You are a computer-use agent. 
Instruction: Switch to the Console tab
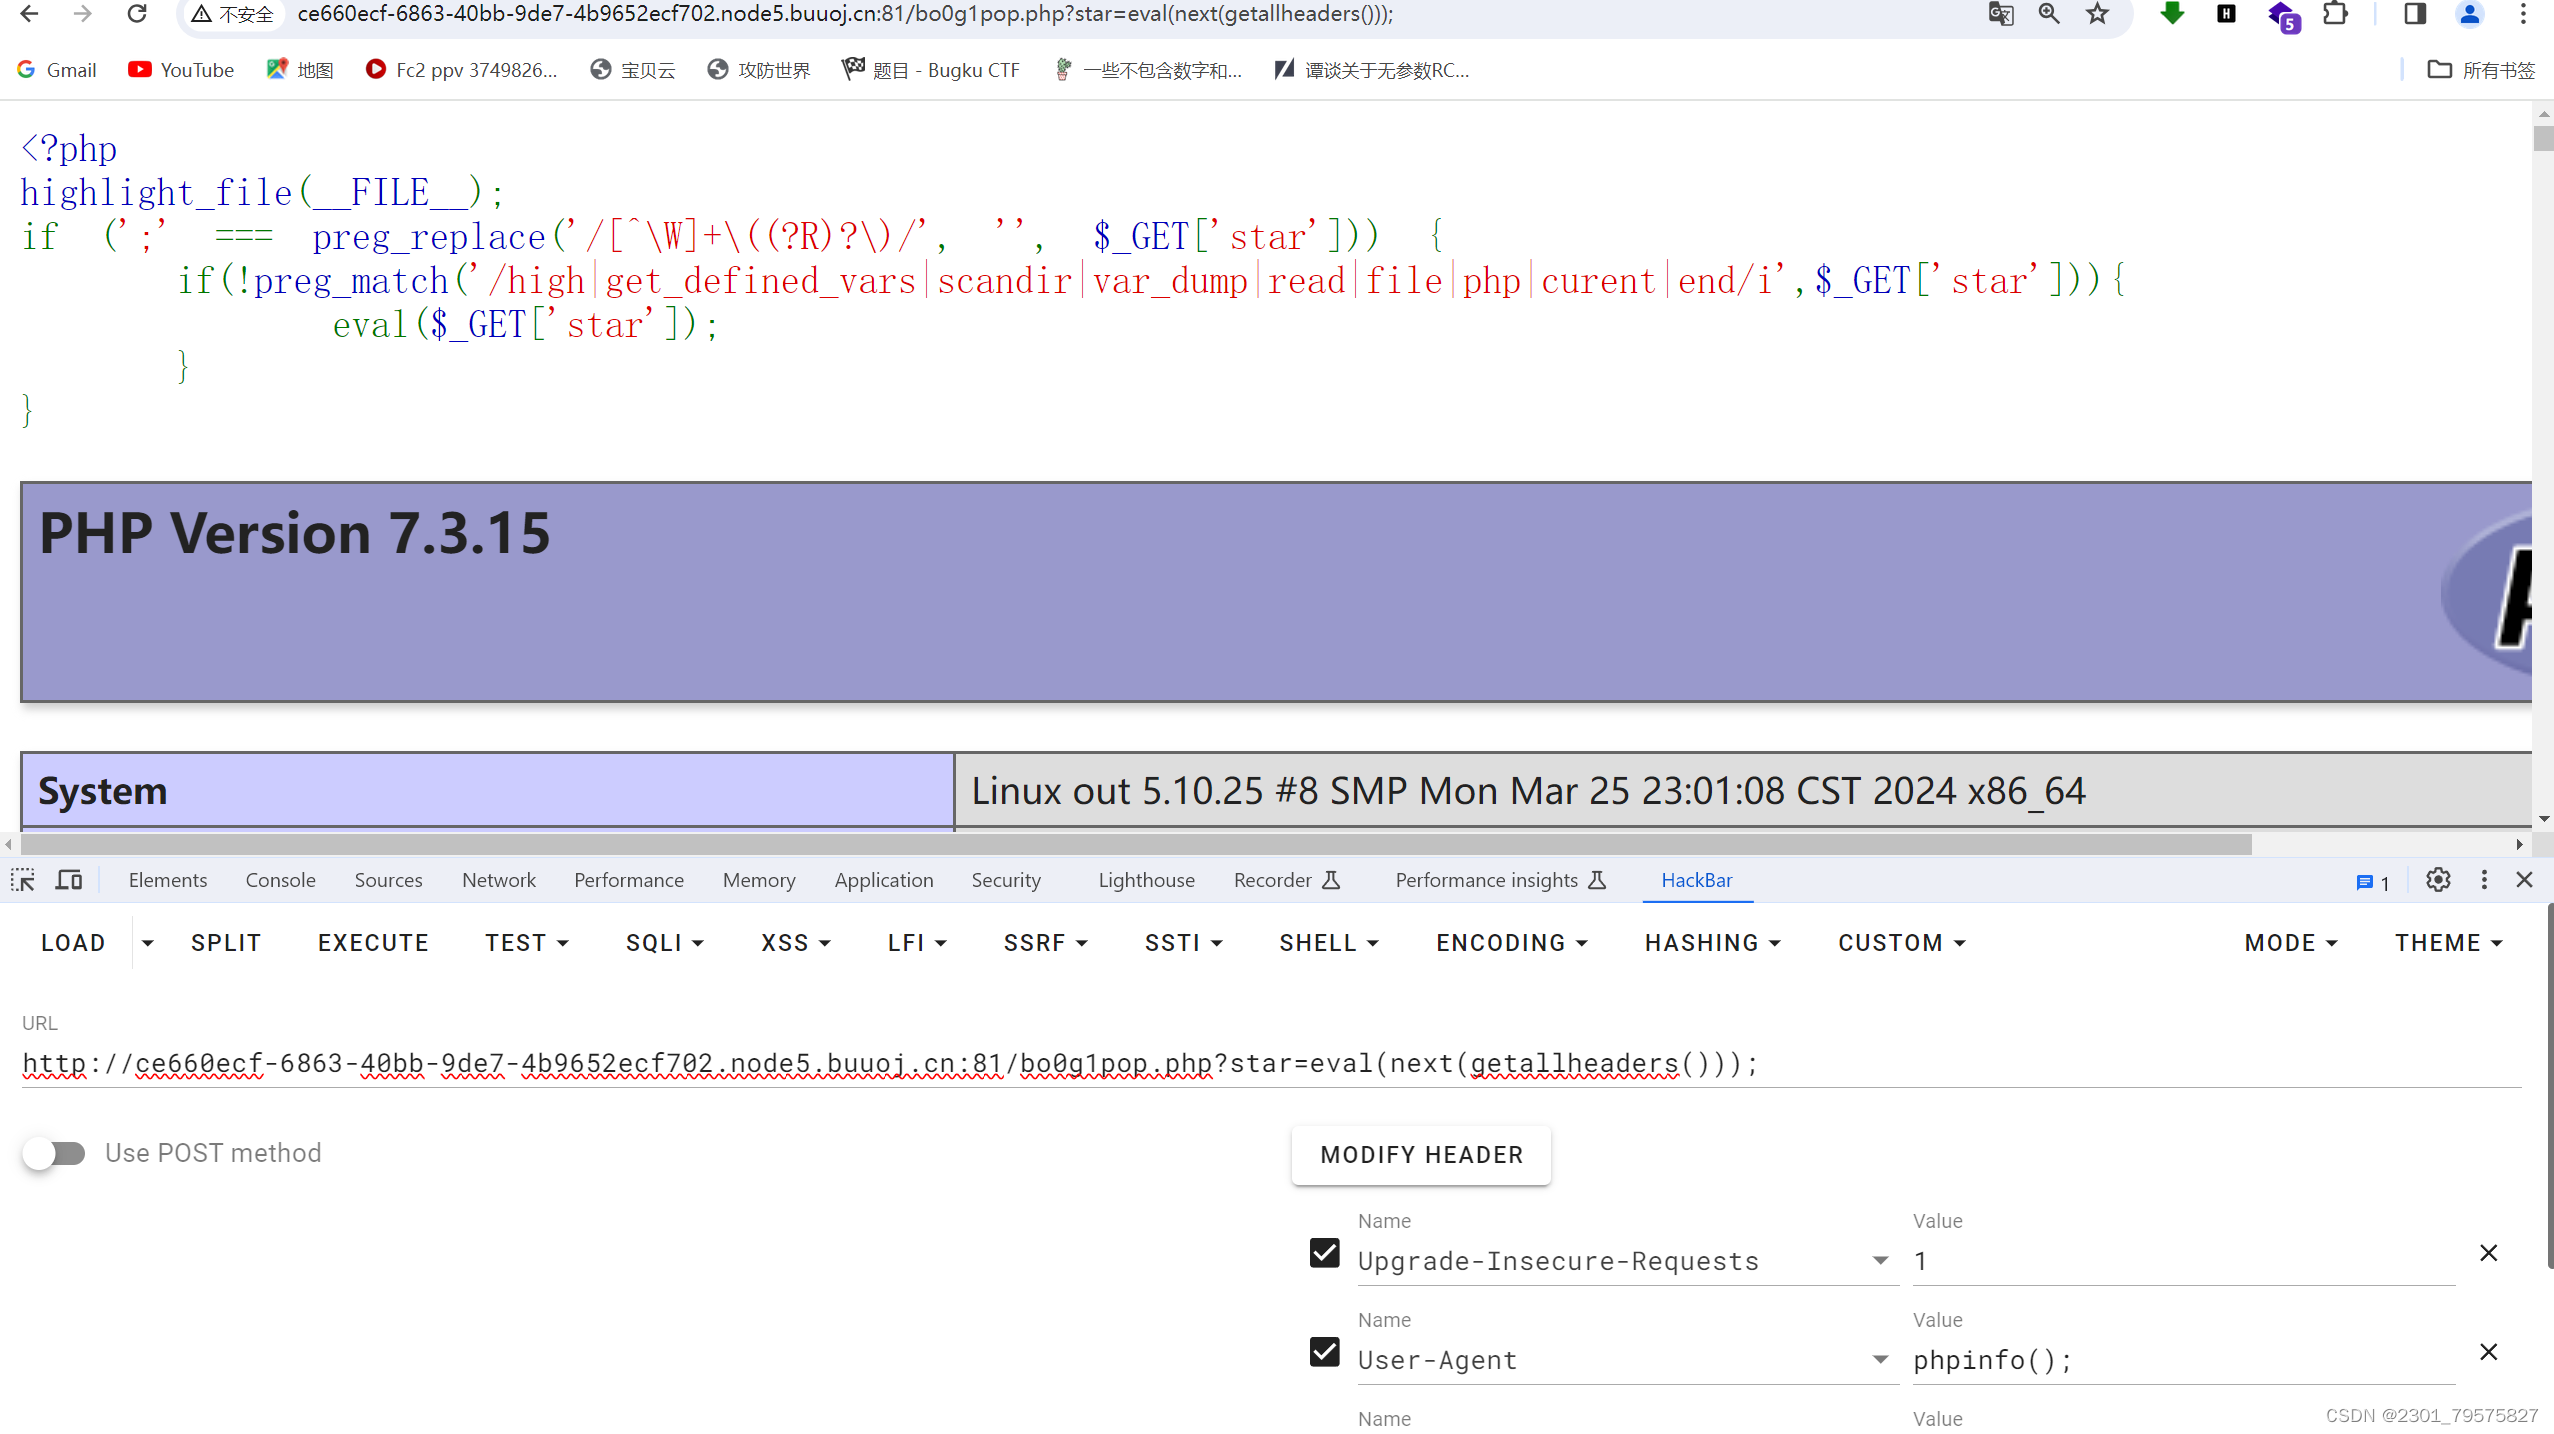pos(280,880)
